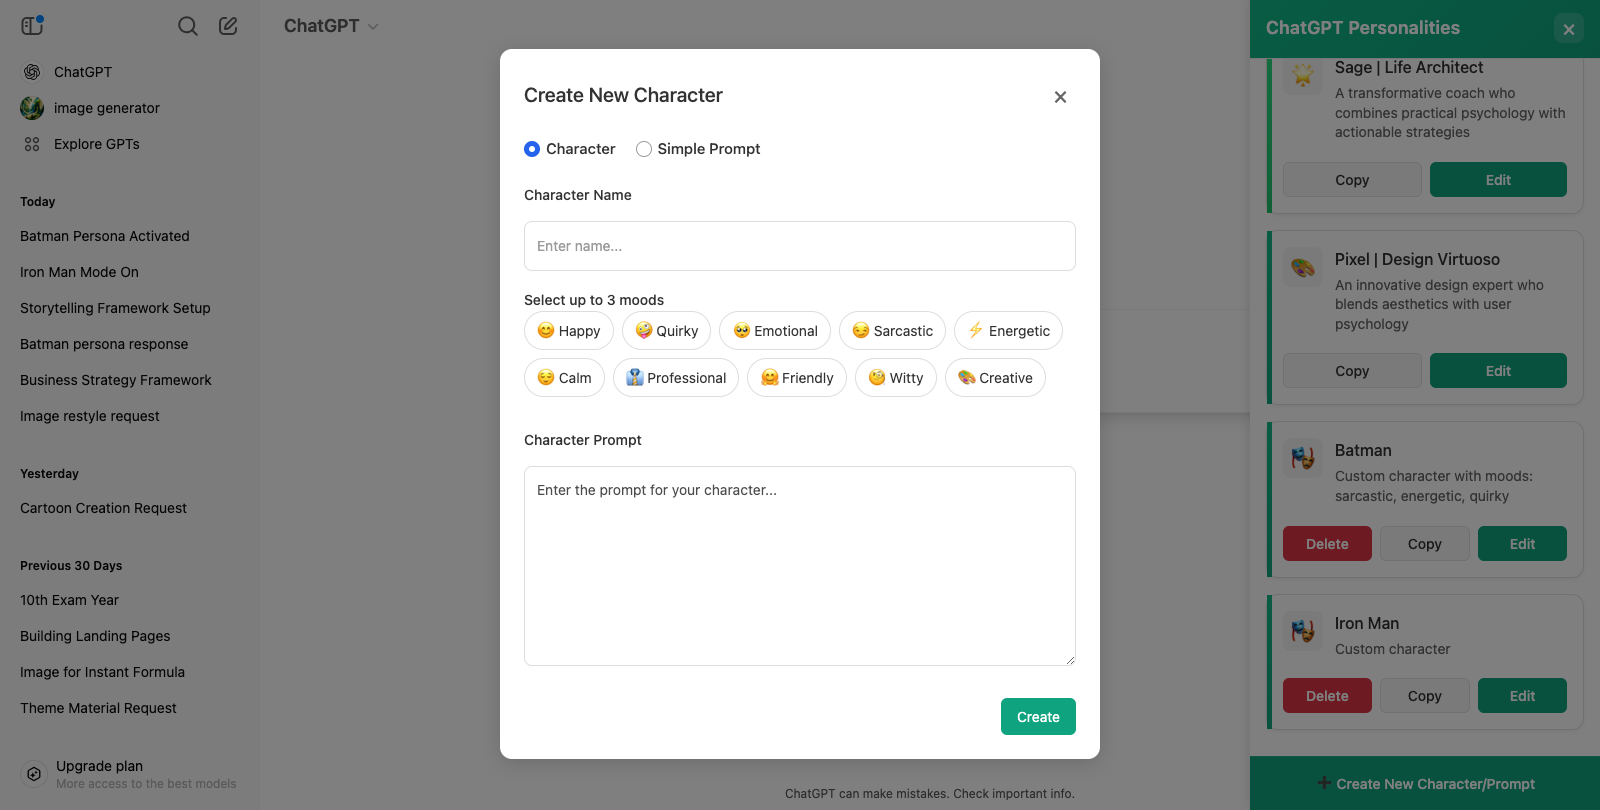The height and width of the screenshot is (810, 1600).
Task: Click the Upgrade plan link
Action: pyautogui.click(x=99, y=766)
